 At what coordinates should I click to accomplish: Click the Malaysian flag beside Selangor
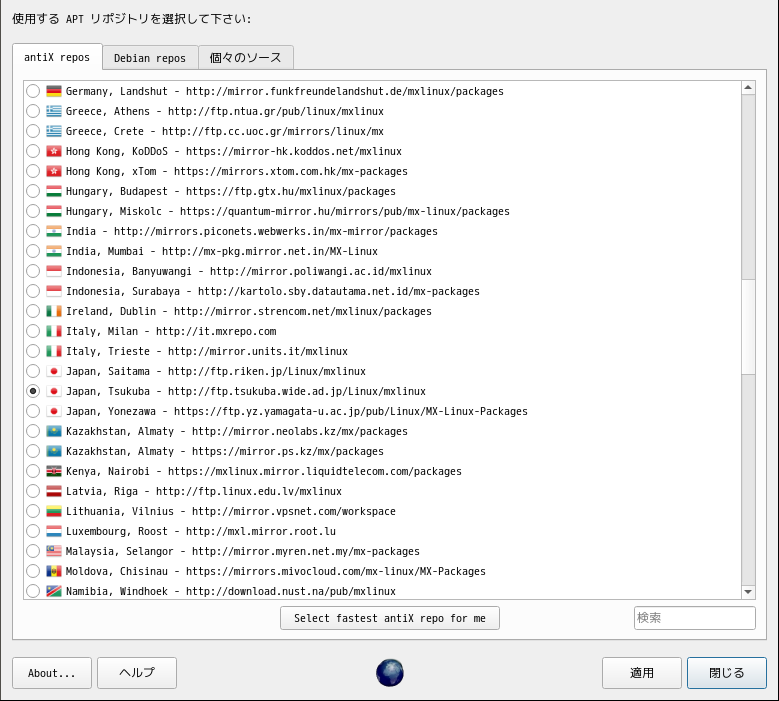point(54,551)
